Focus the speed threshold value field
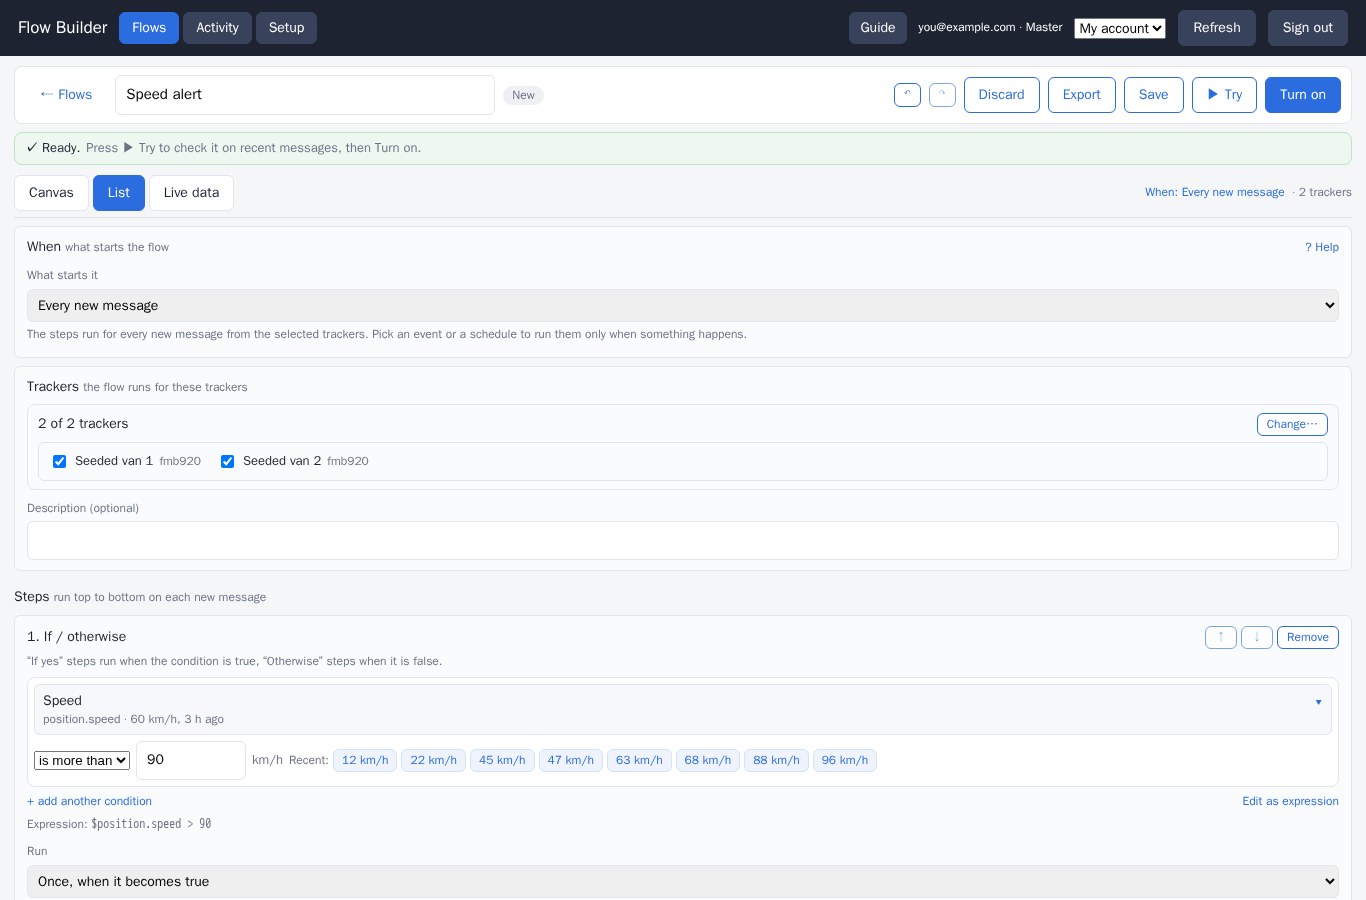 click(191, 760)
